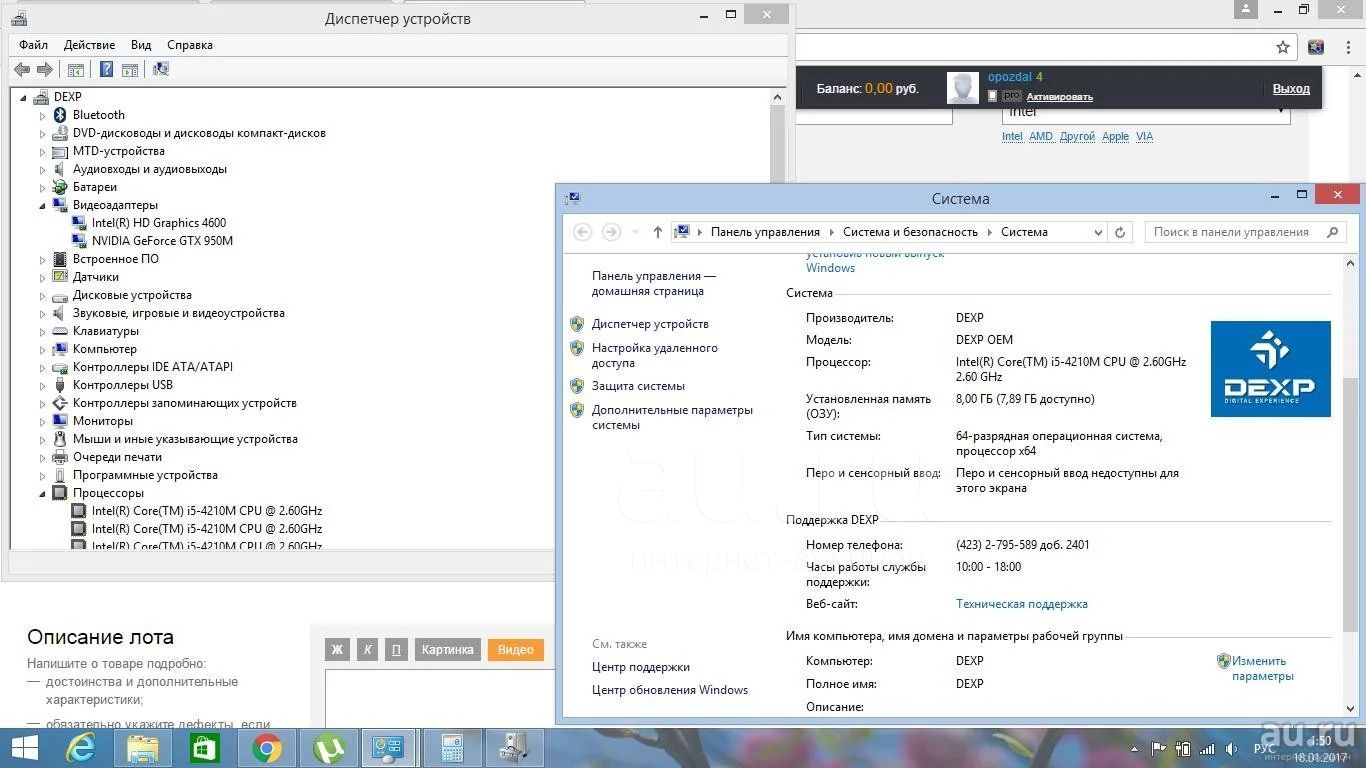1366x768 pixels.
Task: Open Device Manager help question-mark icon
Action: 106,69
